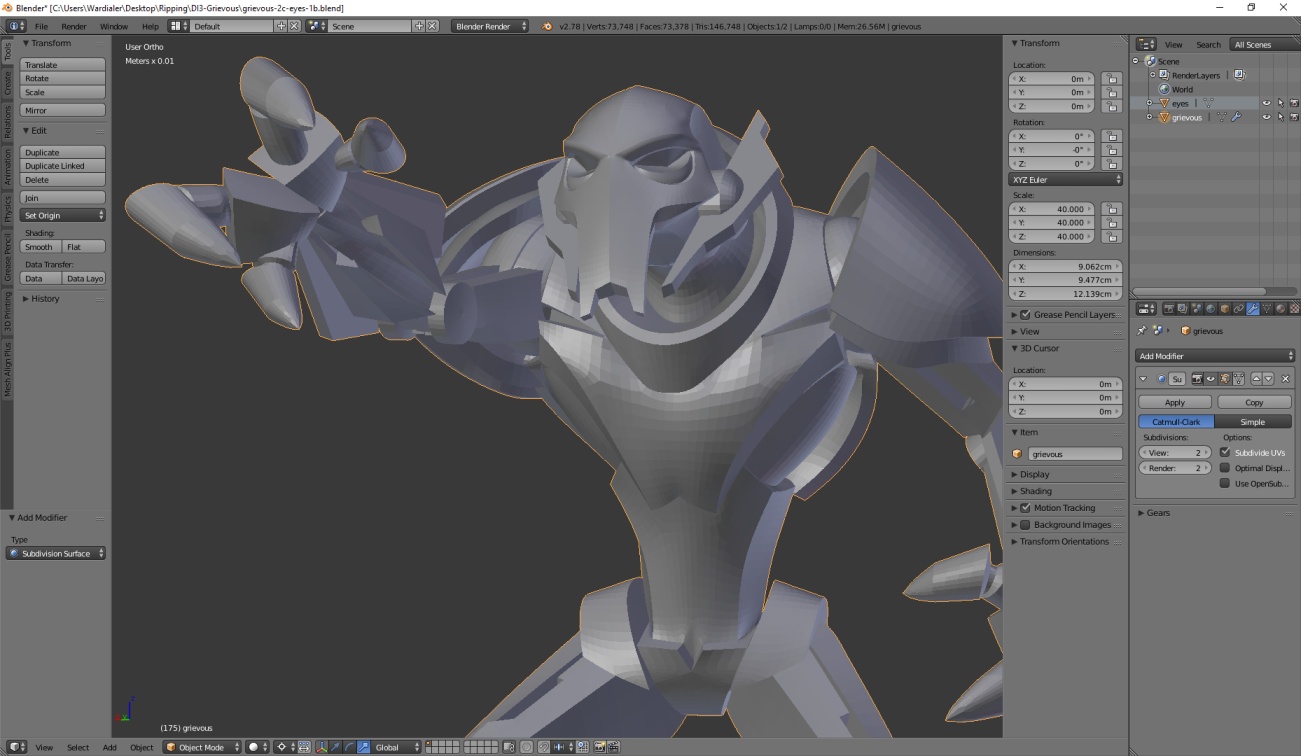
Task: Enable the Optimal Display checkbox
Action: pyautogui.click(x=1225, y=468)
